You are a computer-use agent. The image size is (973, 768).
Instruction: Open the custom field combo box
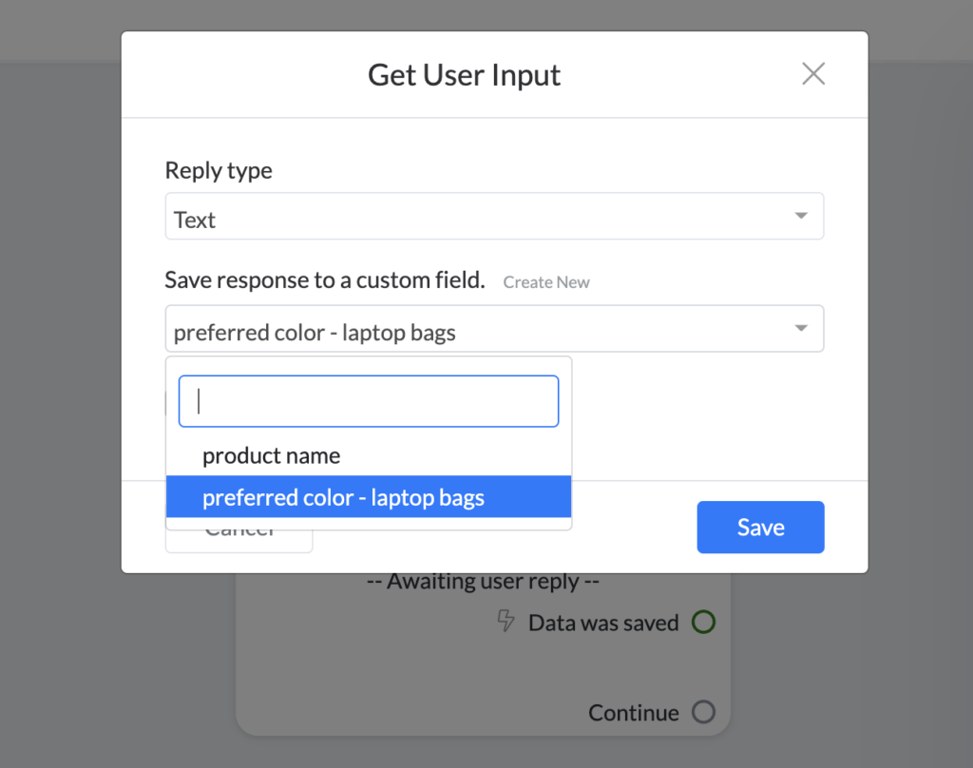click(x=494, y=329)
